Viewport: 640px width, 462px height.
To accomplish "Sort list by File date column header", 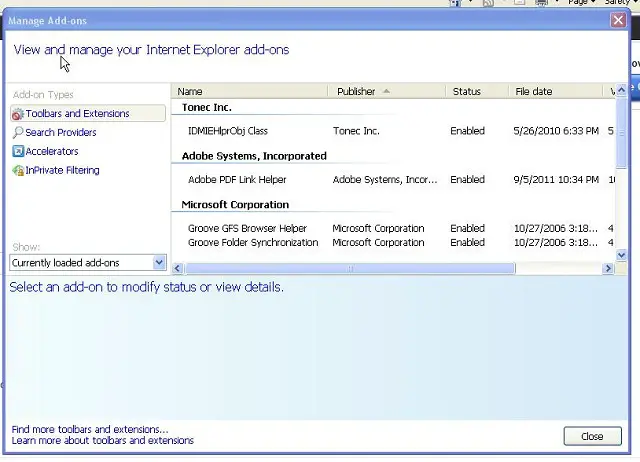I will 555,91.
